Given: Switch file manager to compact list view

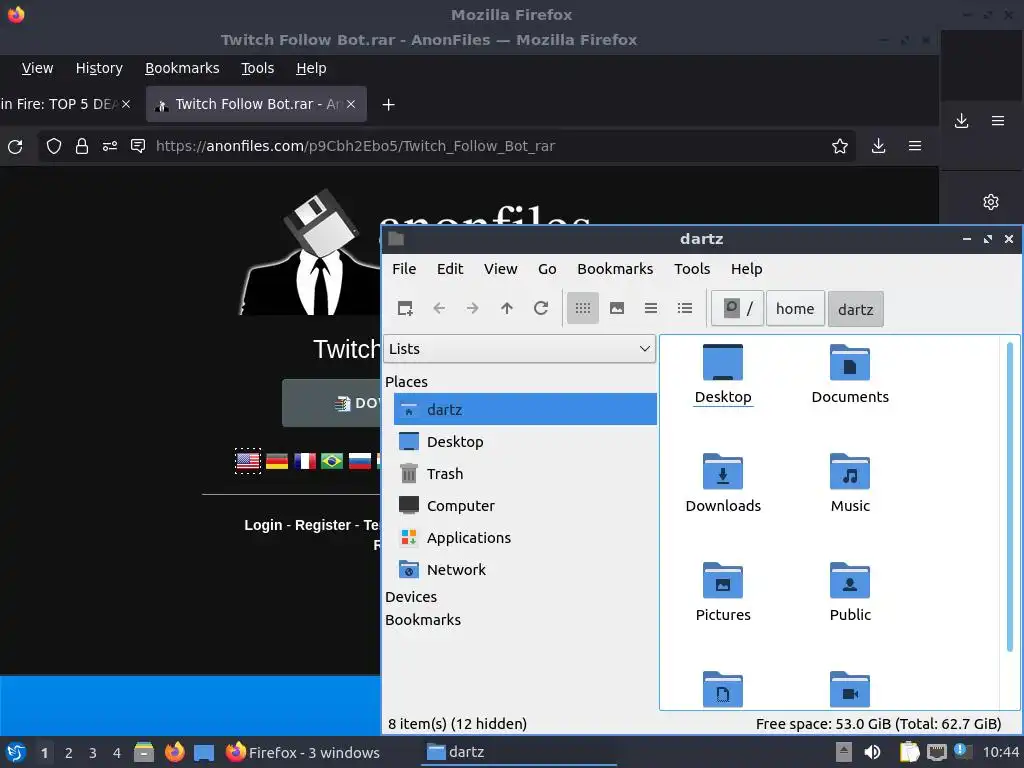Looking at the screenshot, I should pos(650,308).
